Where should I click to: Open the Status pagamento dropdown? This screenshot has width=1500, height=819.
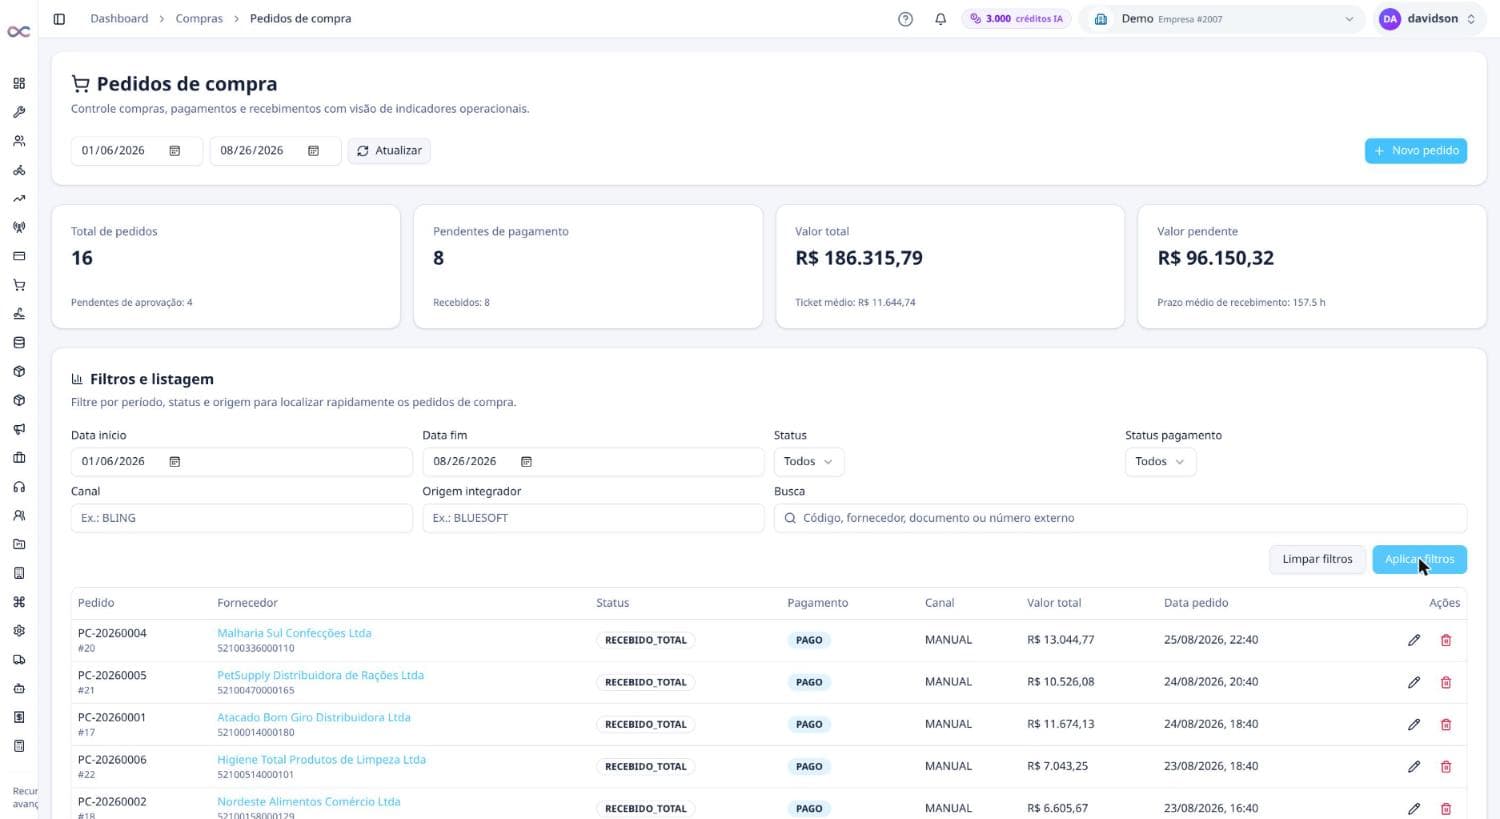[x=1160, y=461]
